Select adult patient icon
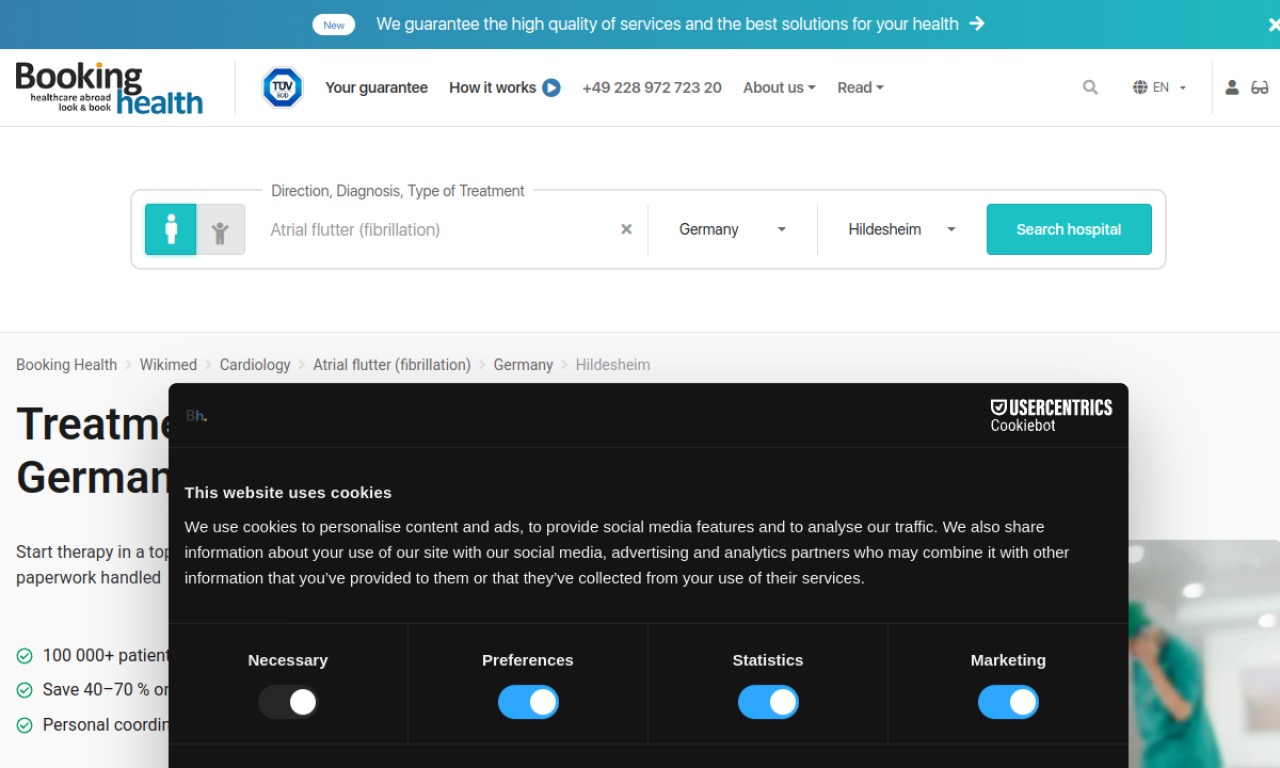 point(171,229)
